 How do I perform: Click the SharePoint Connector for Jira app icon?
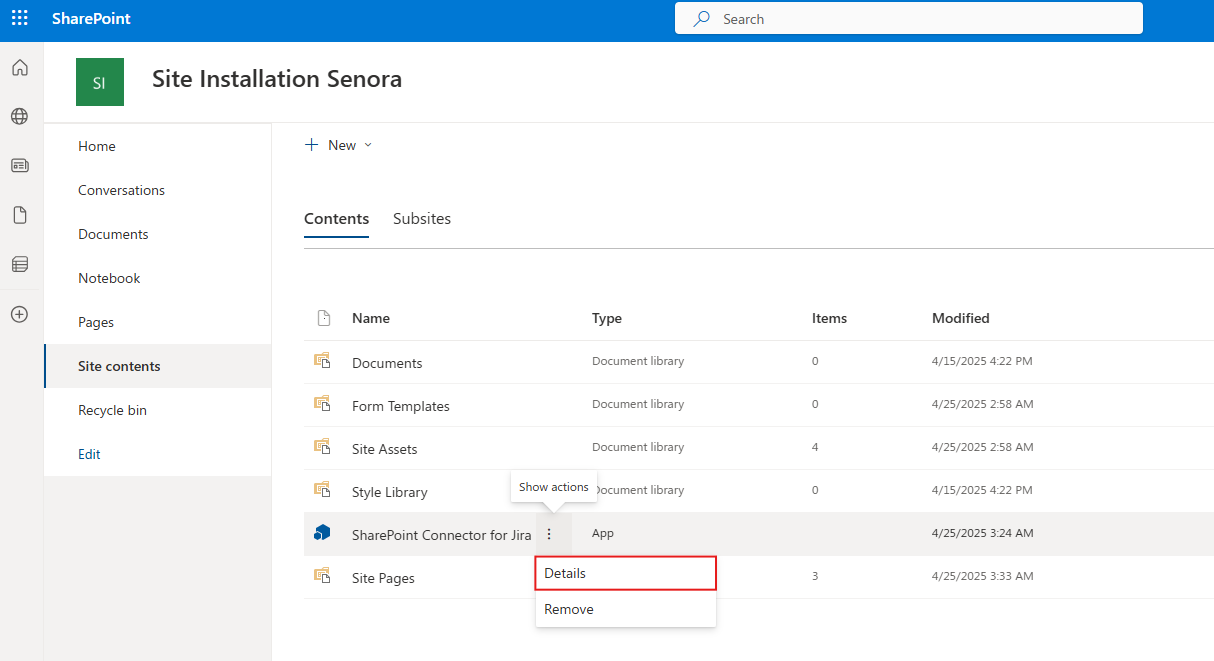(322, 534)
